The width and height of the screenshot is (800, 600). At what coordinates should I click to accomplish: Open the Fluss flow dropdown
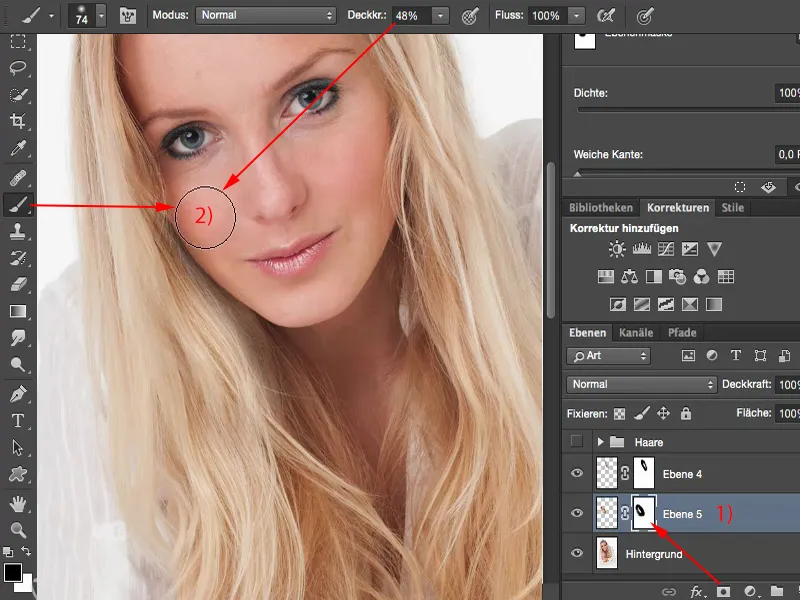click(577, 16)
